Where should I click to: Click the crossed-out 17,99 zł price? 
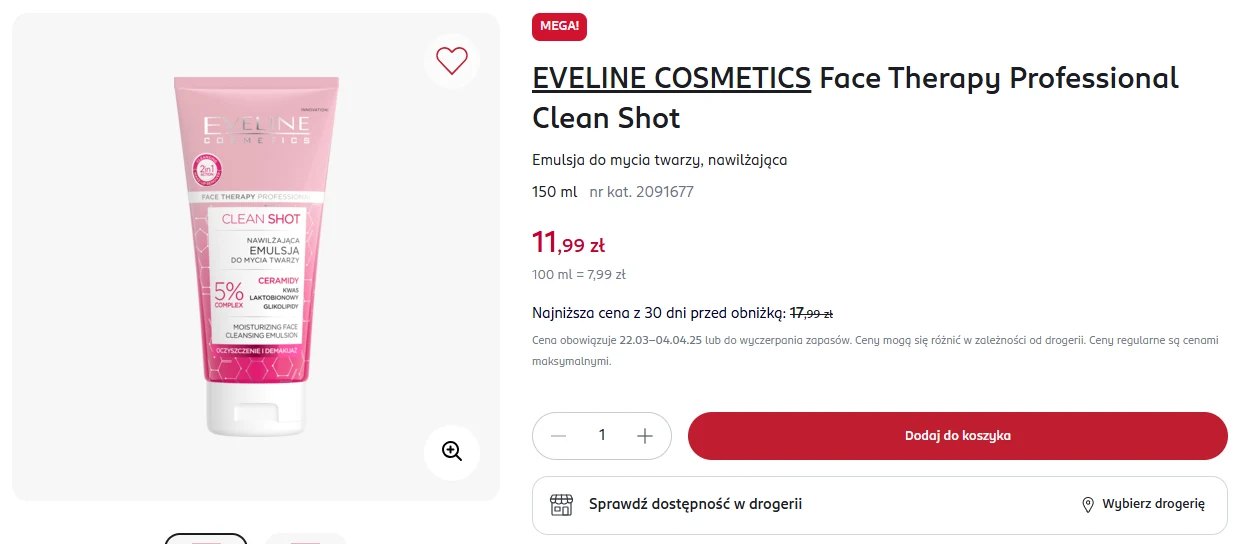pos(812,313)
